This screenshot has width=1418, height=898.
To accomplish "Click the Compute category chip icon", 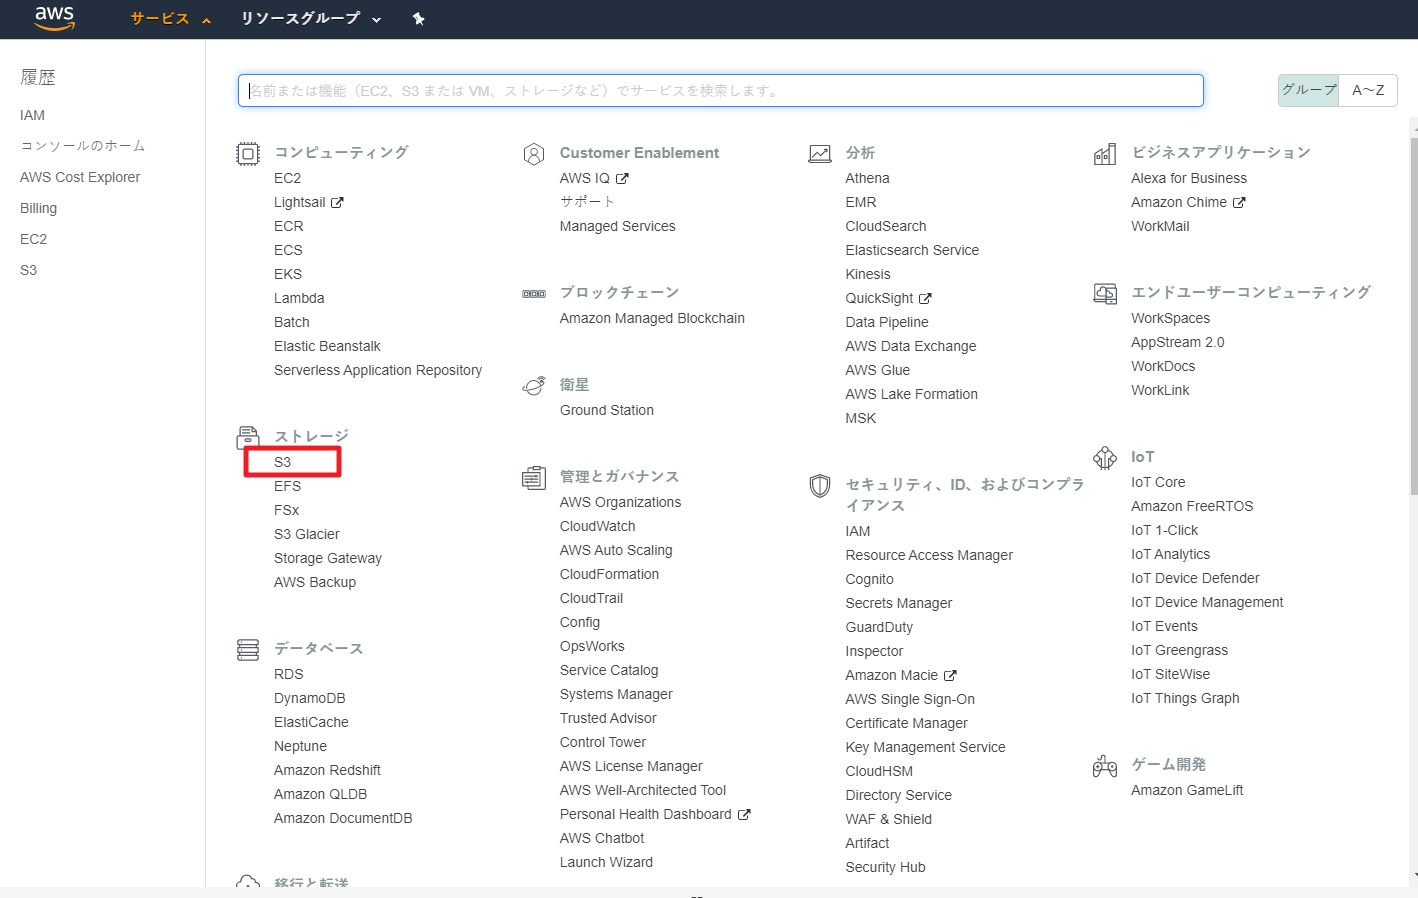I will pyautogui.click(x=247, y=154).
